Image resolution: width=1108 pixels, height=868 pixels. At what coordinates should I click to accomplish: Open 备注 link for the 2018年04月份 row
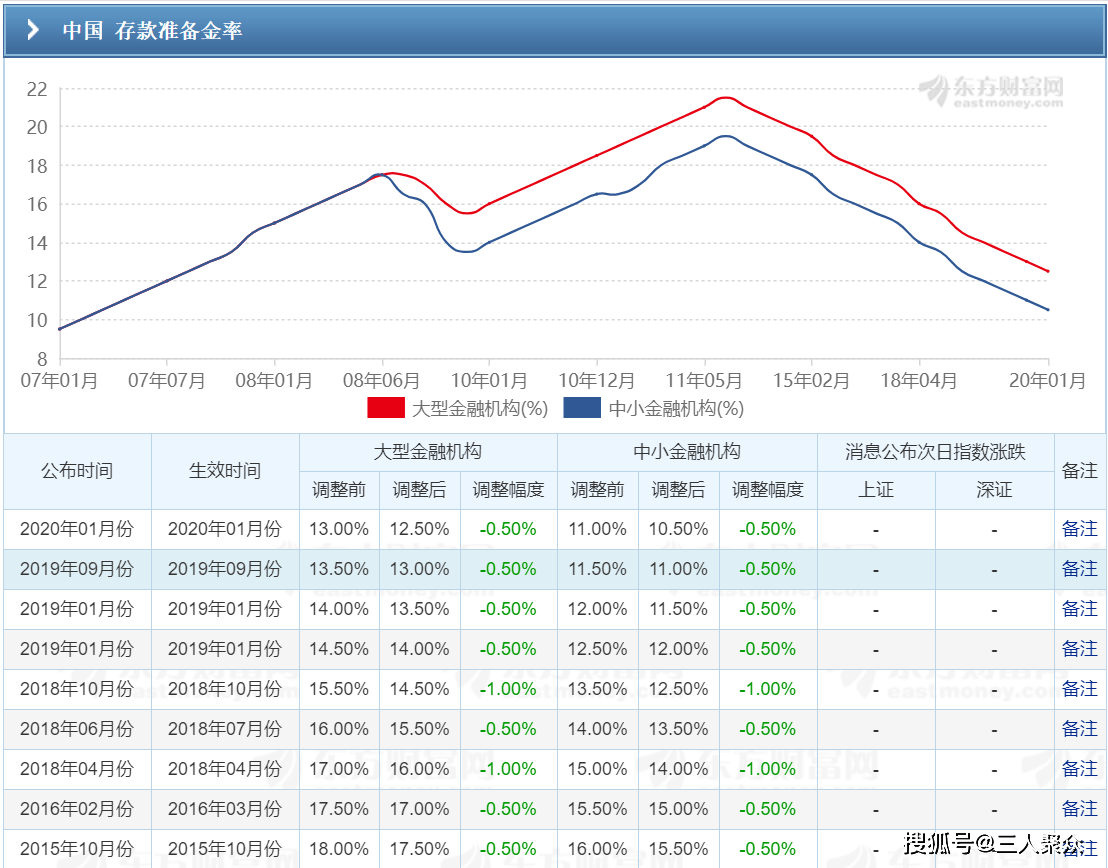pyautogui.click(x=1079, y=769)
